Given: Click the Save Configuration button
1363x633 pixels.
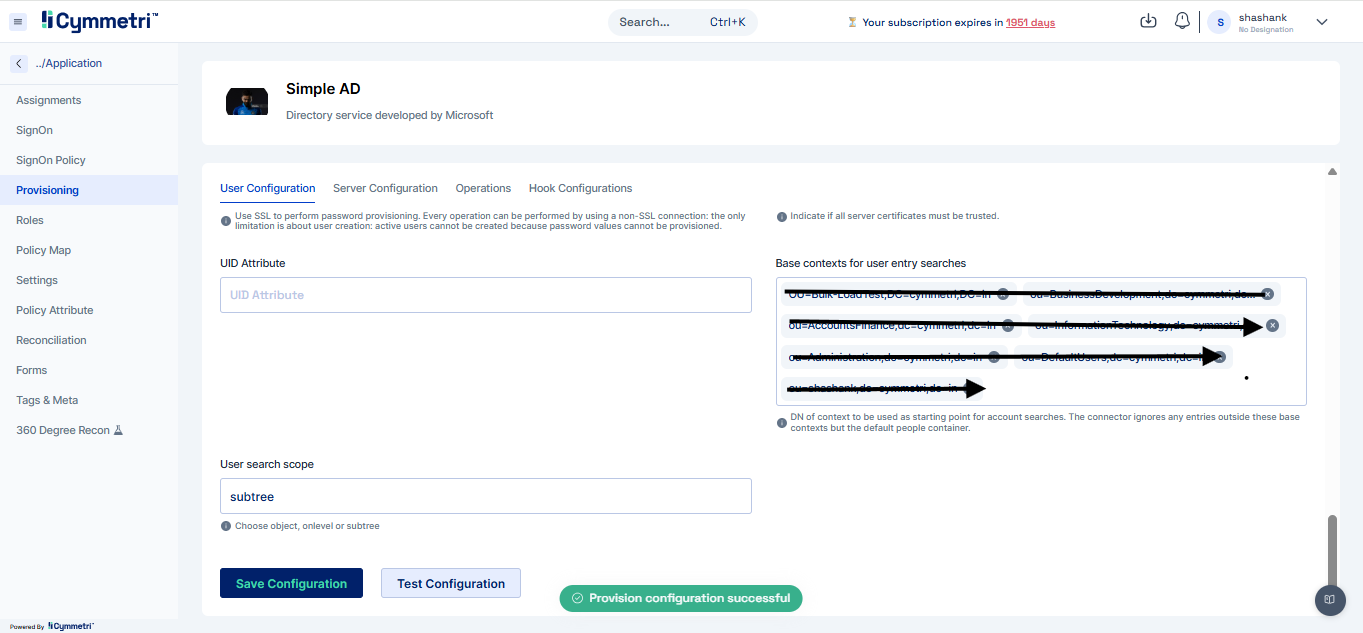Looking at the screenshot, I should 291,584.
